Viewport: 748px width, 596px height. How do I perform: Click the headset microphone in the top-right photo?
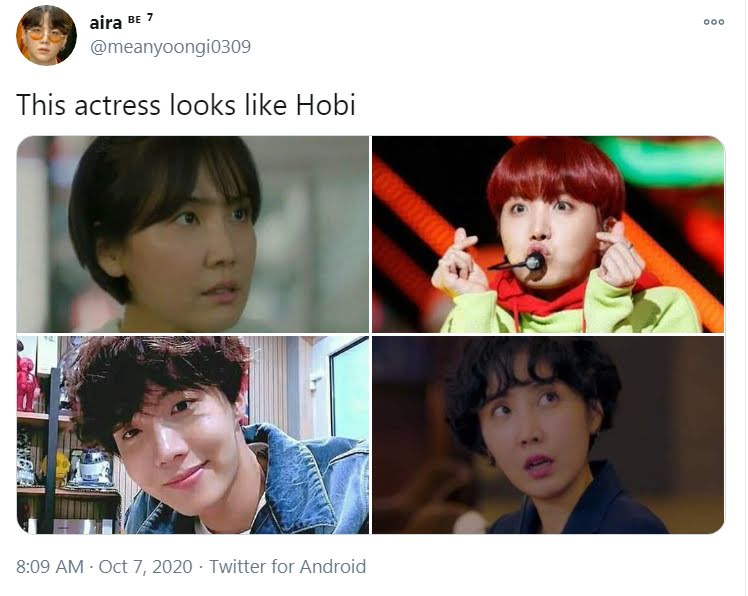[x=534, y=261]
